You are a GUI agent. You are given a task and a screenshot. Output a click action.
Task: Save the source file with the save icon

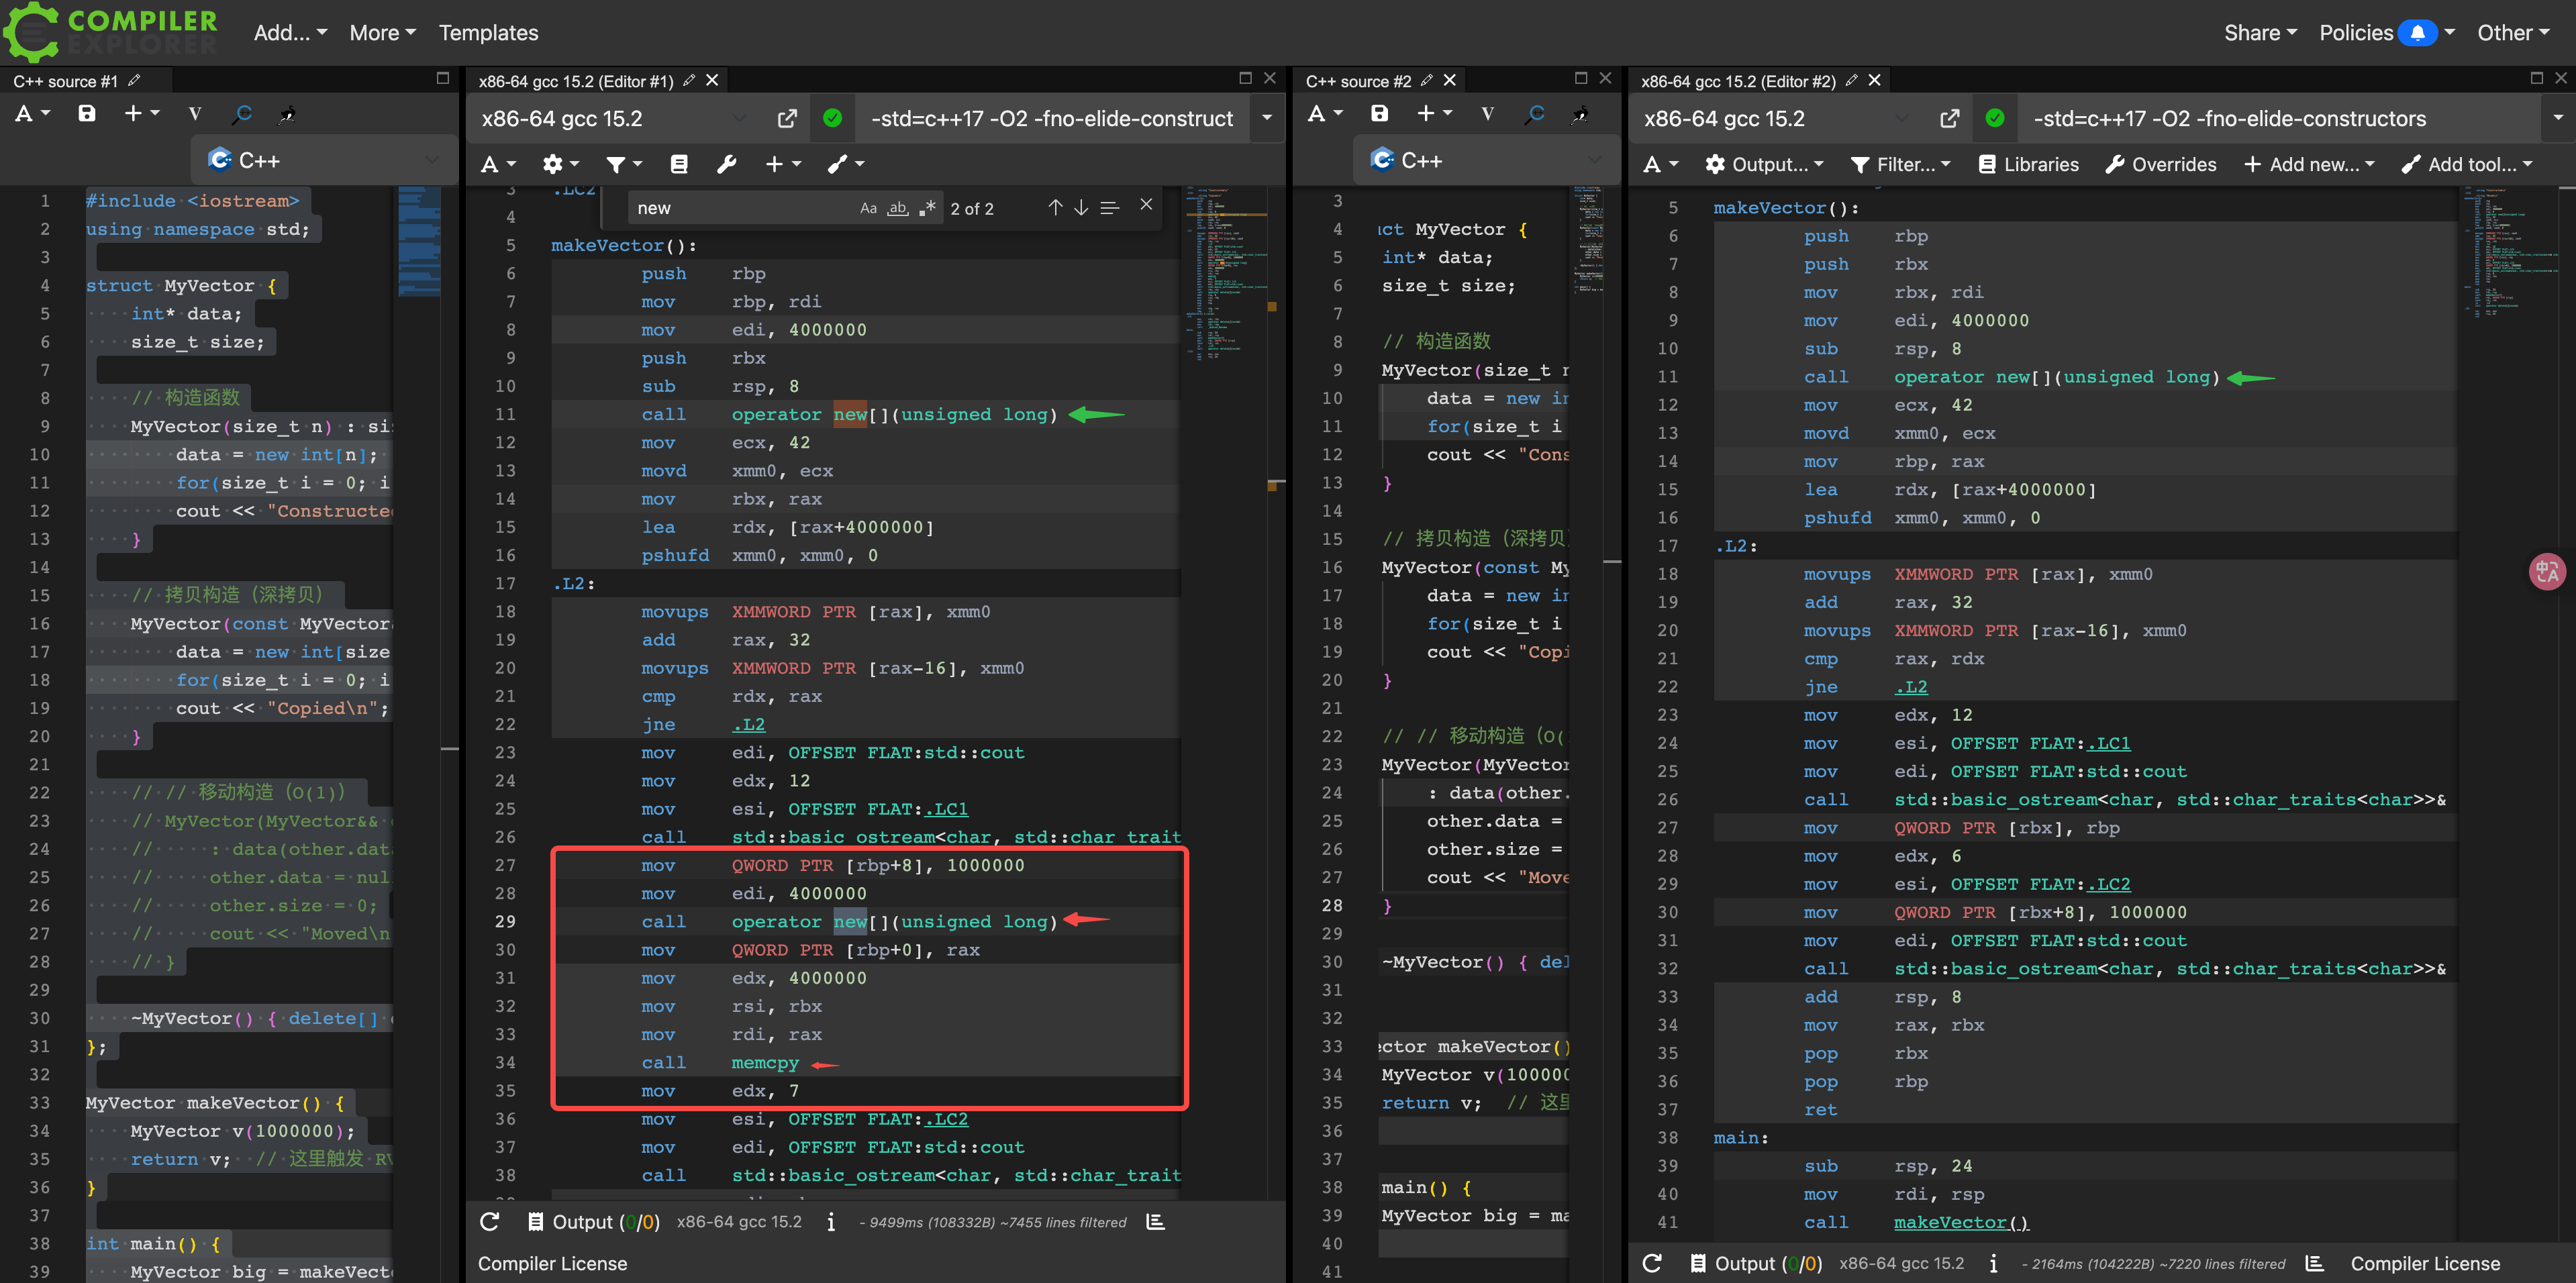pos(87,113)
